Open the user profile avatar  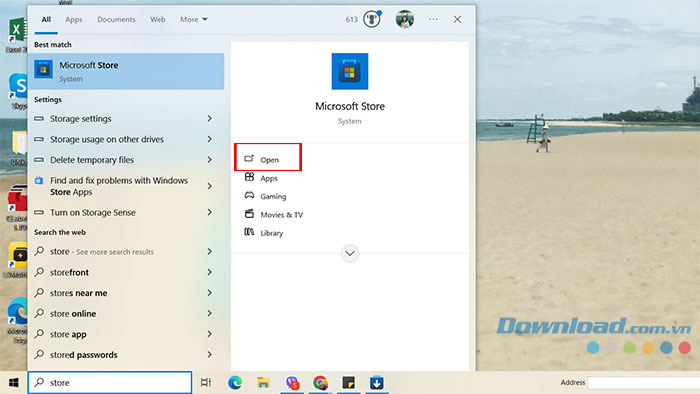[404, 19]
